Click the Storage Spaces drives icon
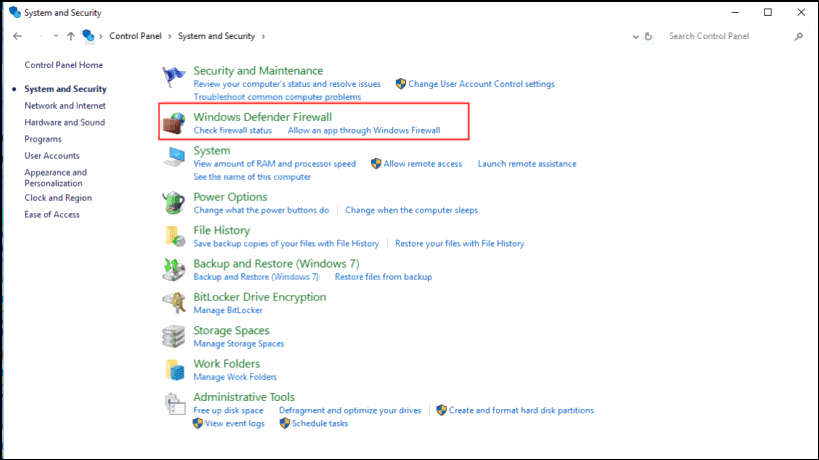Viewport: 819px width, 460px height. [x=173, y=337]
